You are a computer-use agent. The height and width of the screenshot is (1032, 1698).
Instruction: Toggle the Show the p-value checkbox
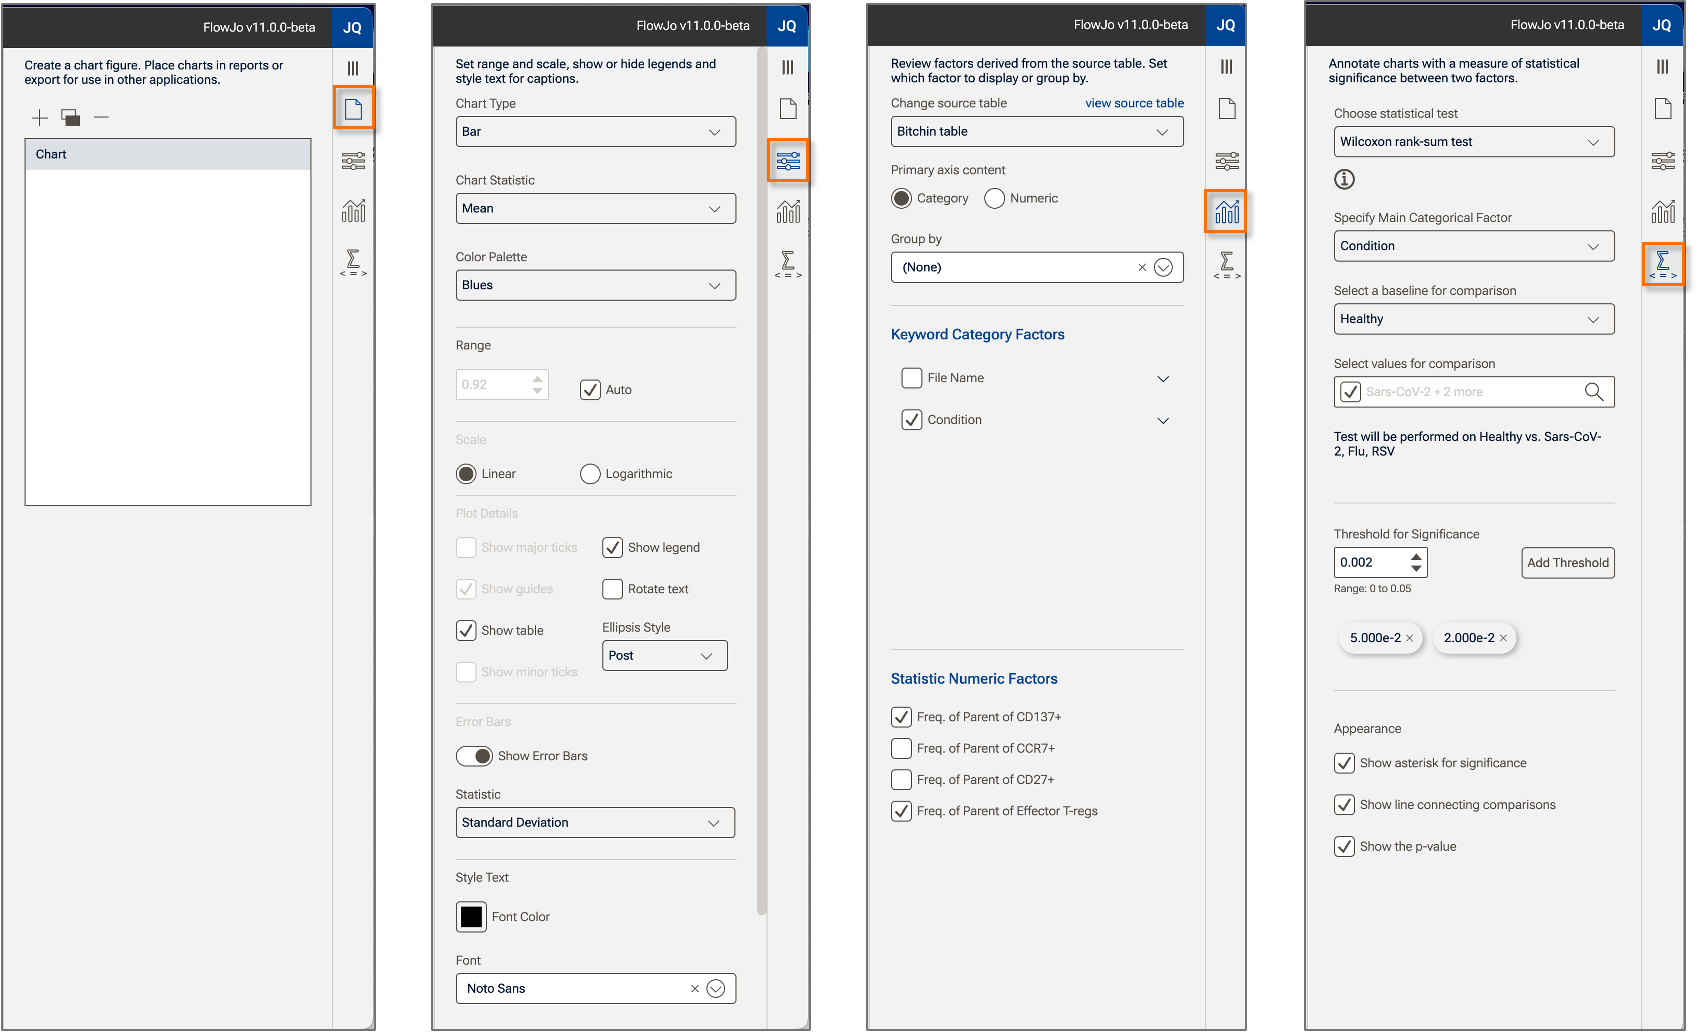point(1345,847)
